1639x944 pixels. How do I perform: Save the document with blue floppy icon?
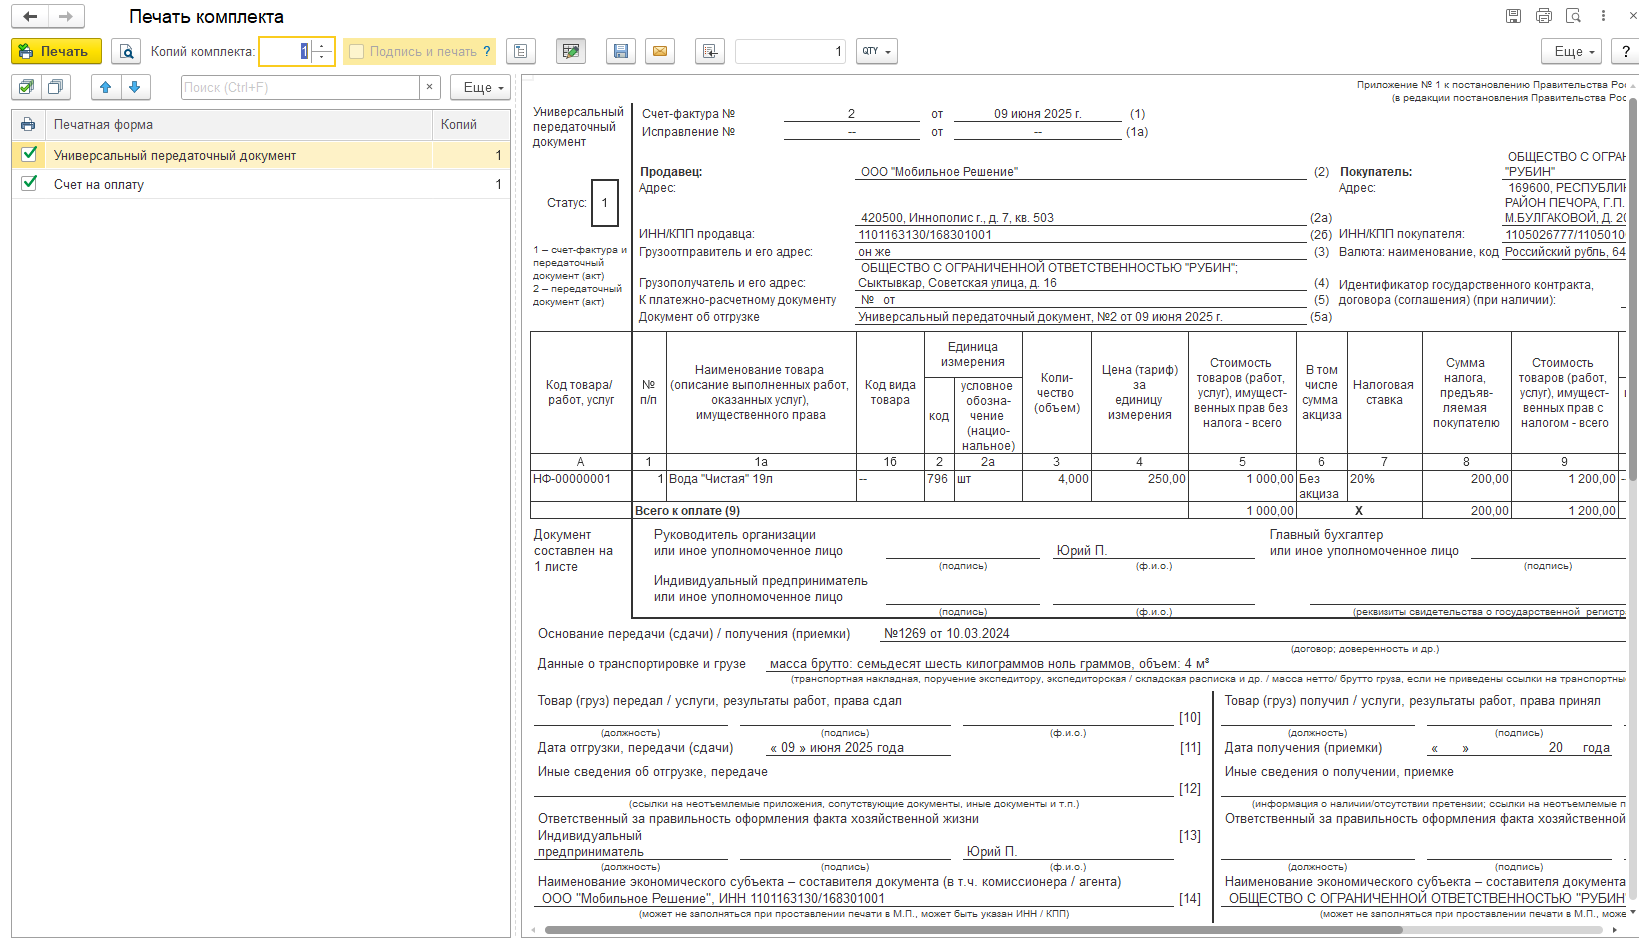(x=621, y=51)
